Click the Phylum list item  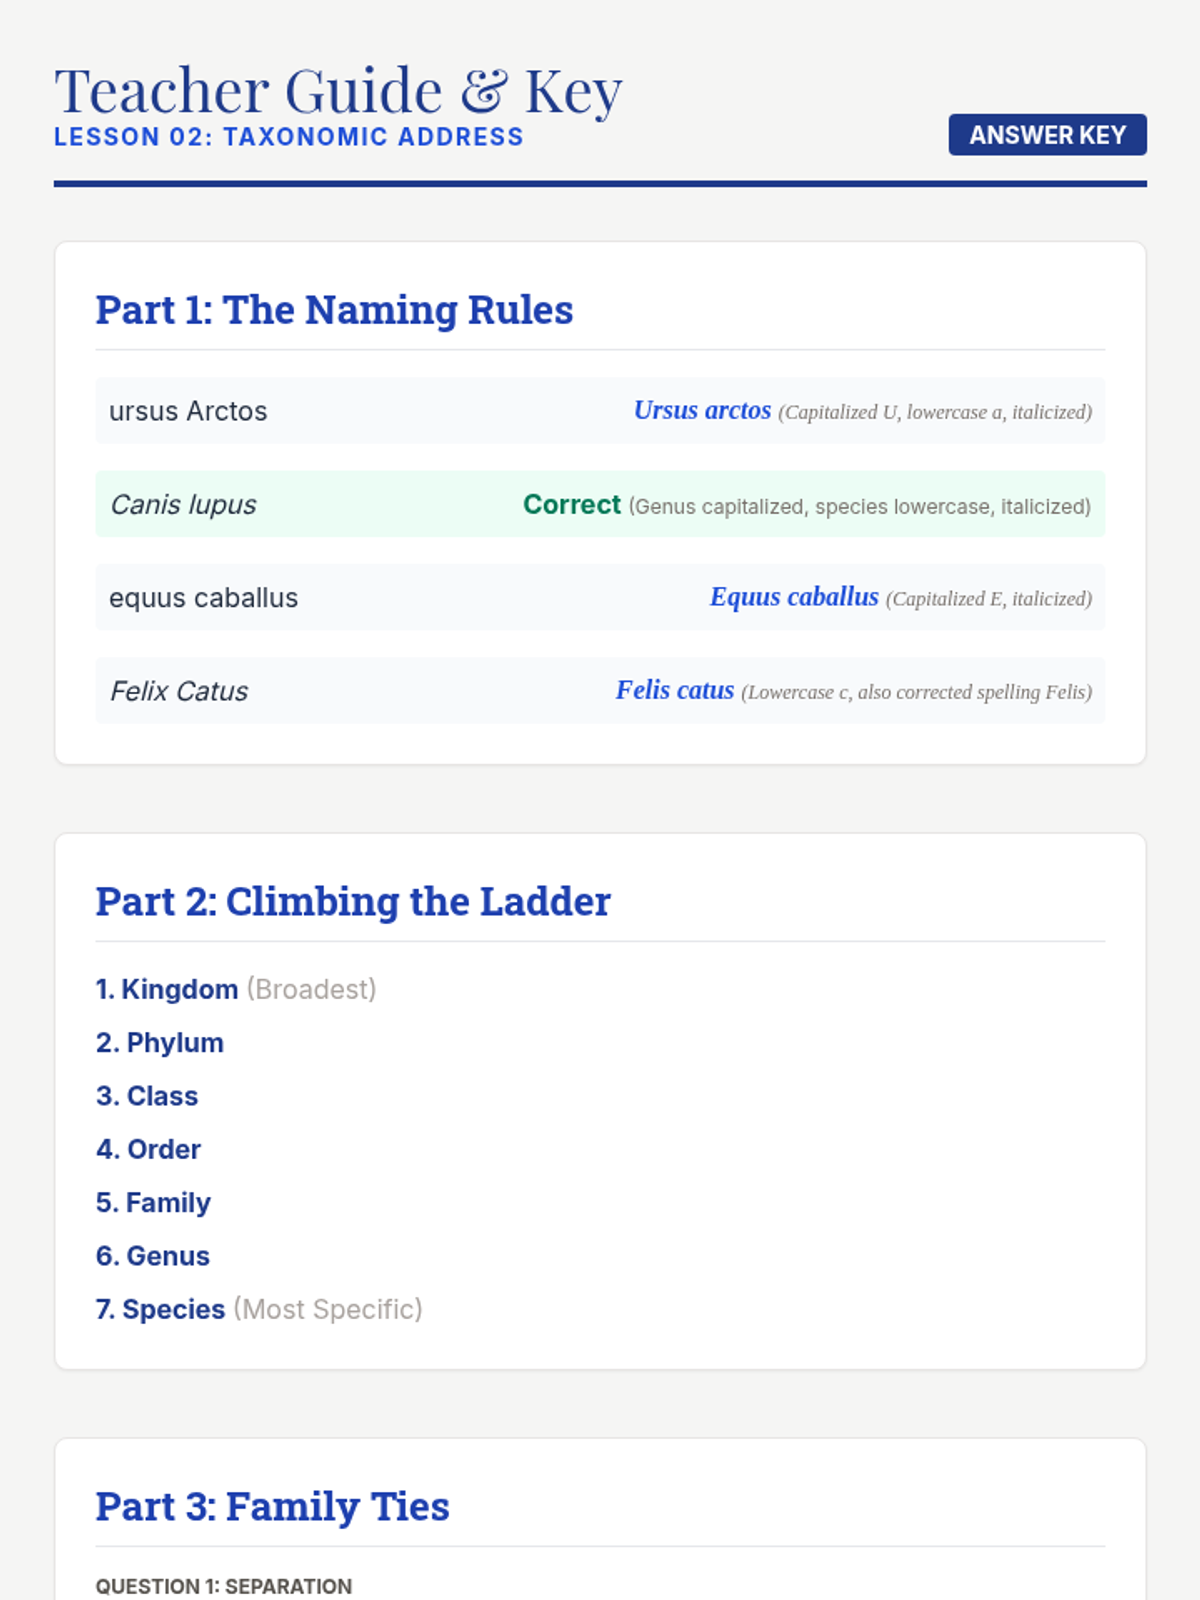(x=160, y=1043)
